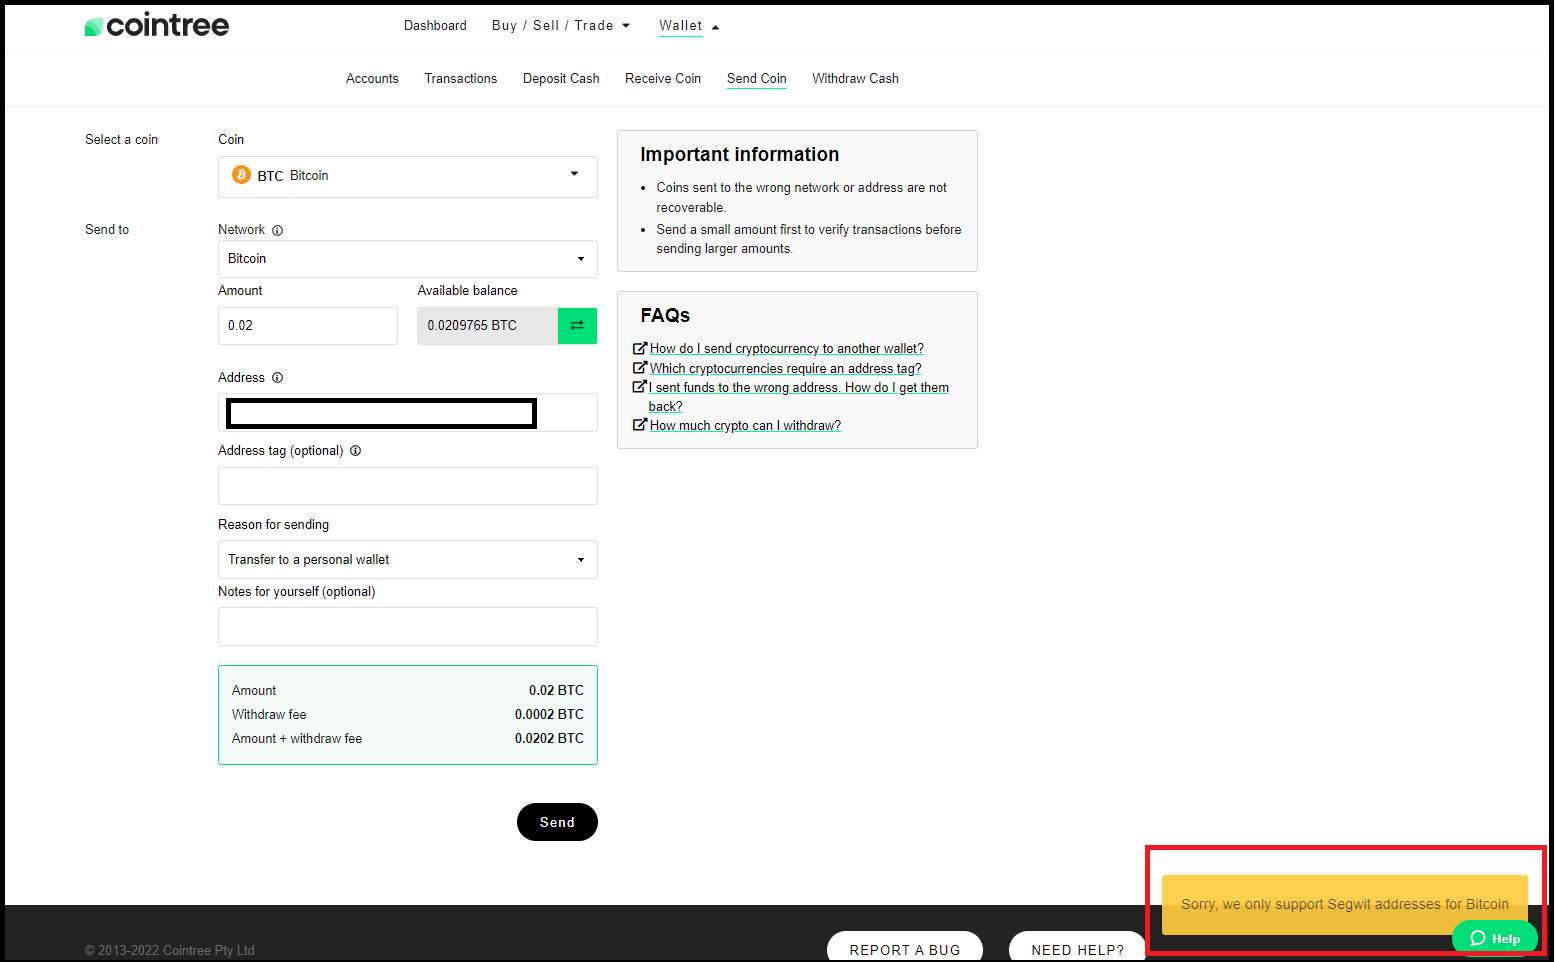
Task: Open 'How much crypto can I withdraw?' link
Action: pos(745,426)
